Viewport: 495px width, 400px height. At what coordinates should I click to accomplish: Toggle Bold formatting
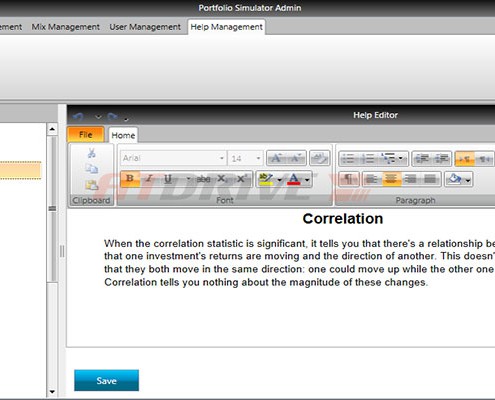tap(130, 179)
